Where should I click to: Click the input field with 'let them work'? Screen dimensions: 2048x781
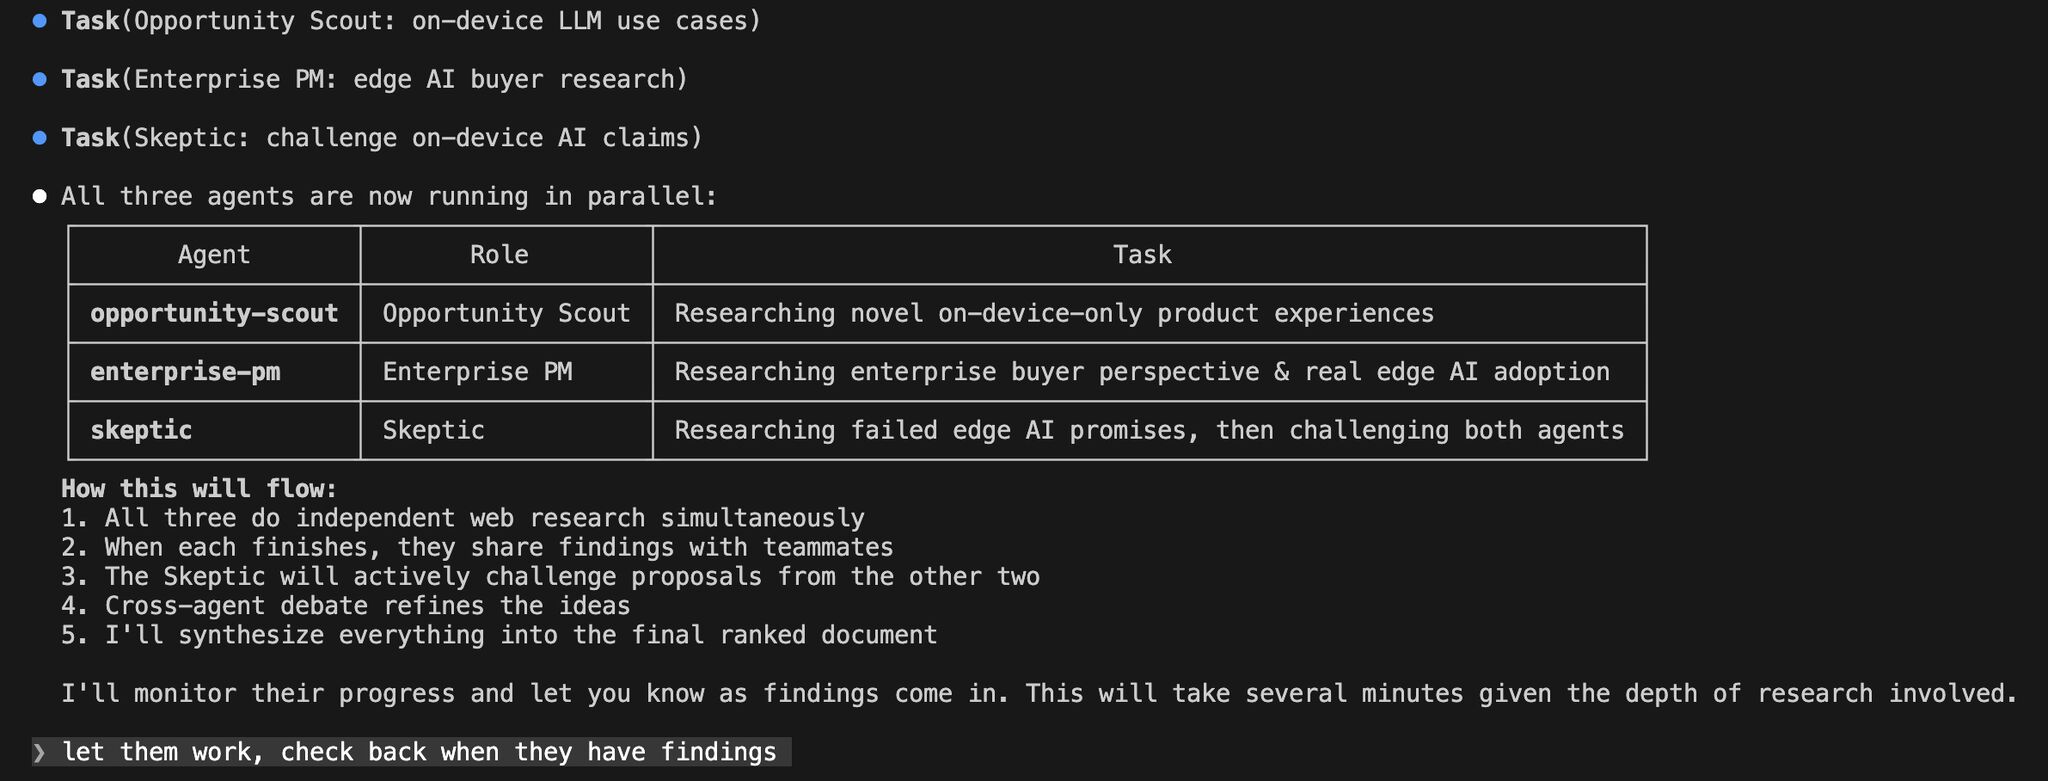418,753
